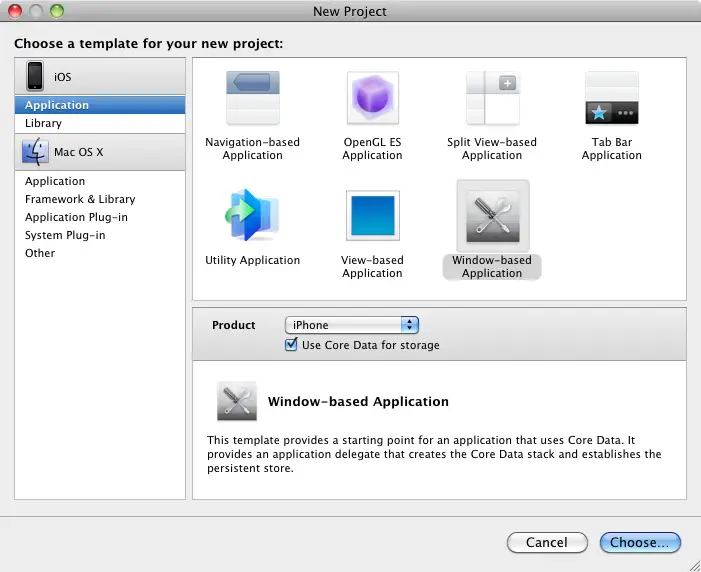Click the Window-based Application description icon
701x572 pixels.
click(237, 401)
